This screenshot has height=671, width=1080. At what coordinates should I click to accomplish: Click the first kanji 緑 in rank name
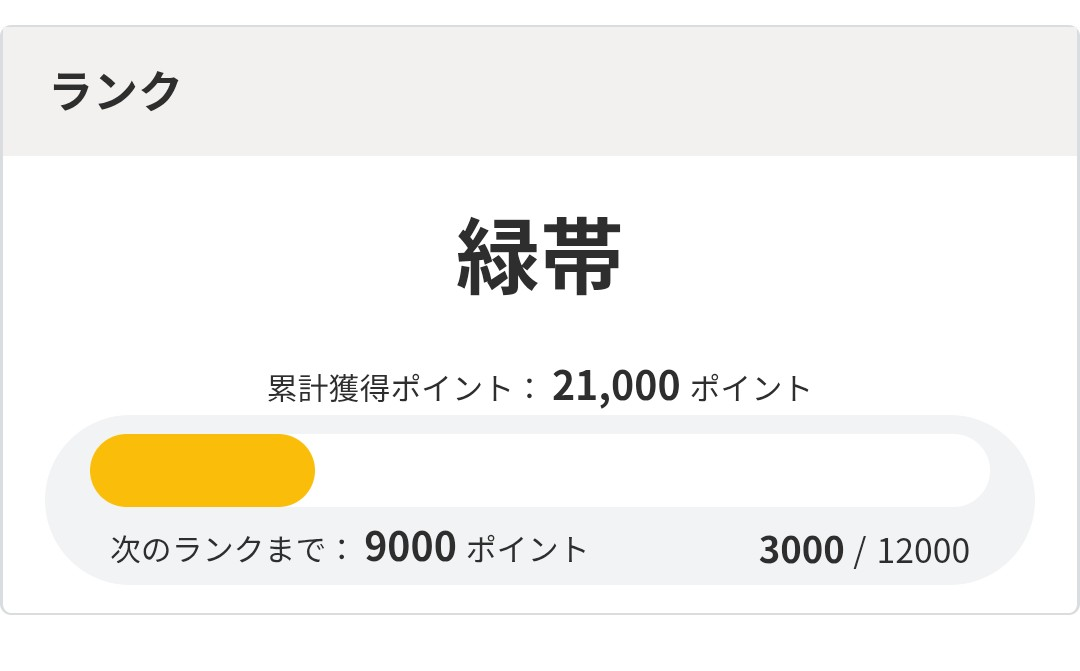pyautogui.click(x=497, y=257)
